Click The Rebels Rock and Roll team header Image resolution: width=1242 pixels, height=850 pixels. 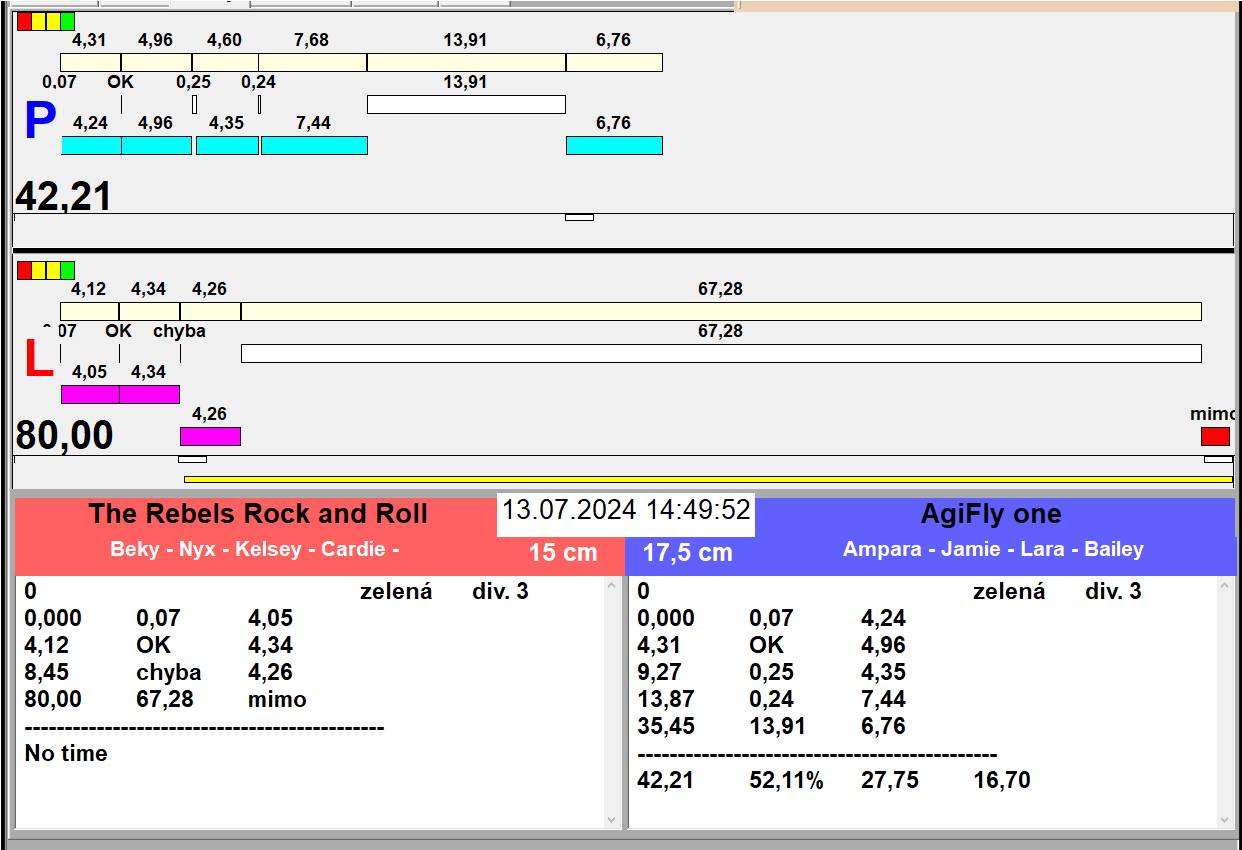pos(258,514)
